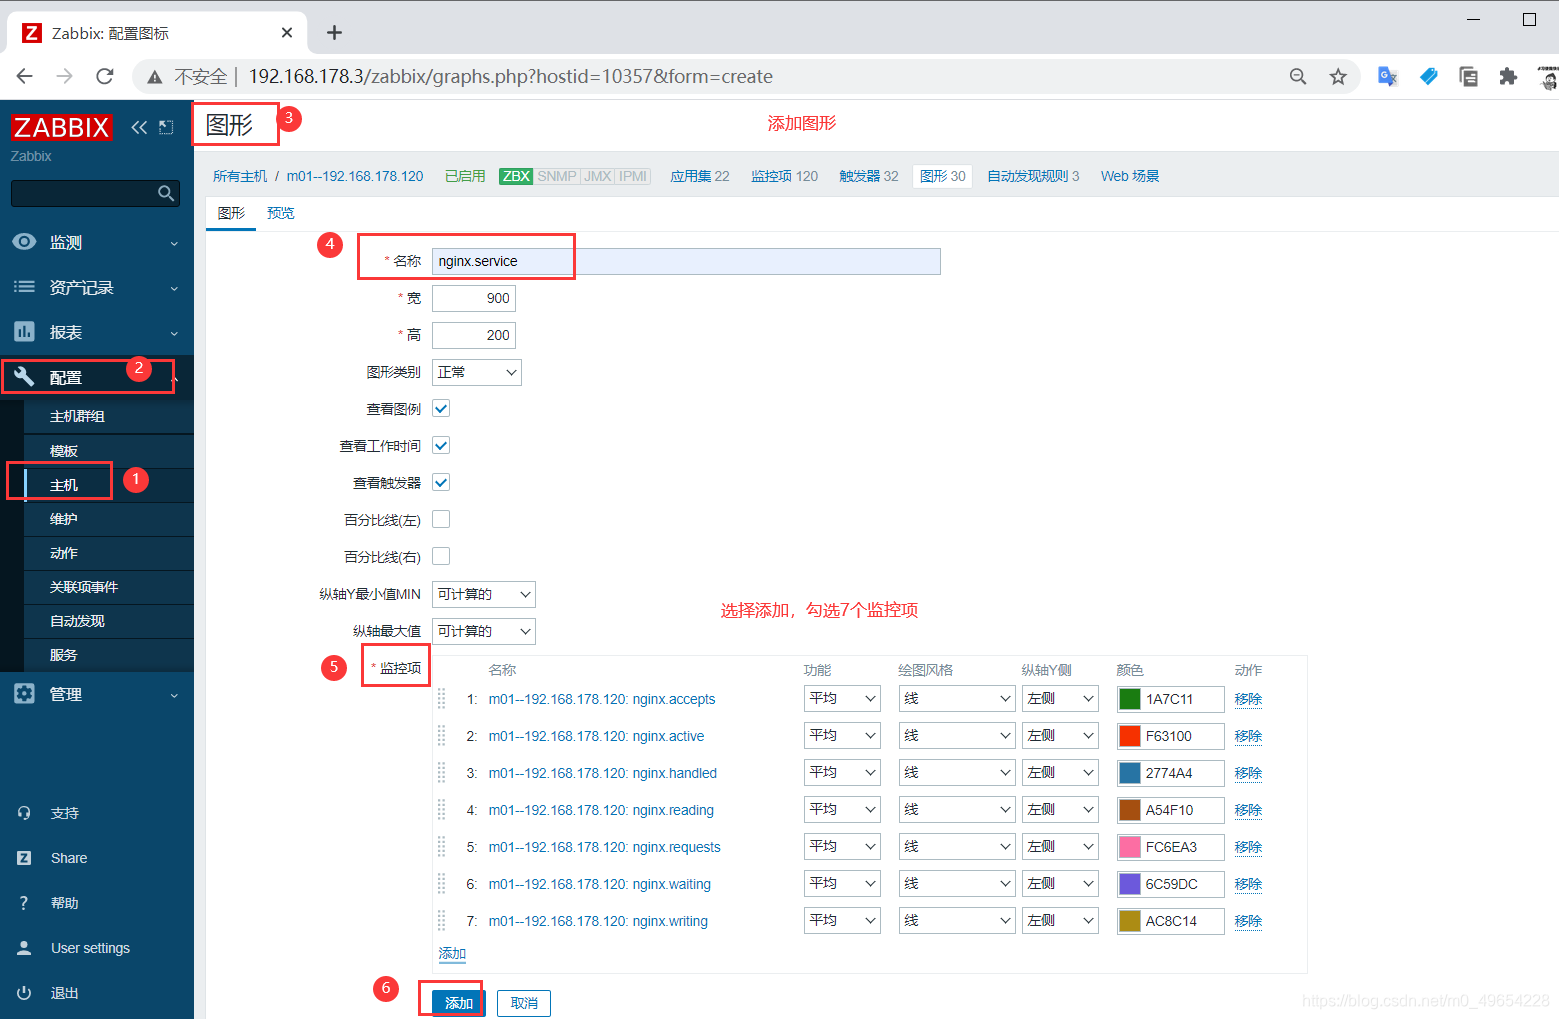Click the Google Translate extension icon
Screen dimensions: 1559x1019
[1387, 76]
